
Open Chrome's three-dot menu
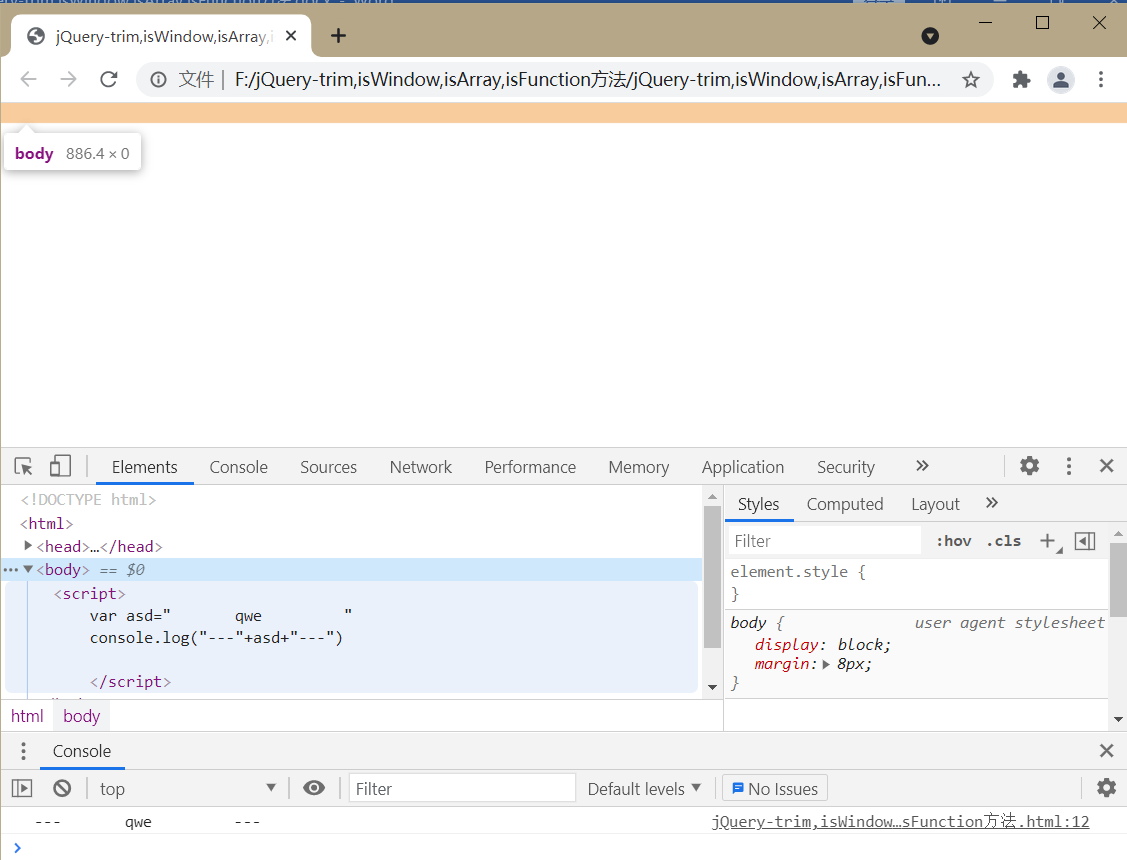(x=1100, y=79)
